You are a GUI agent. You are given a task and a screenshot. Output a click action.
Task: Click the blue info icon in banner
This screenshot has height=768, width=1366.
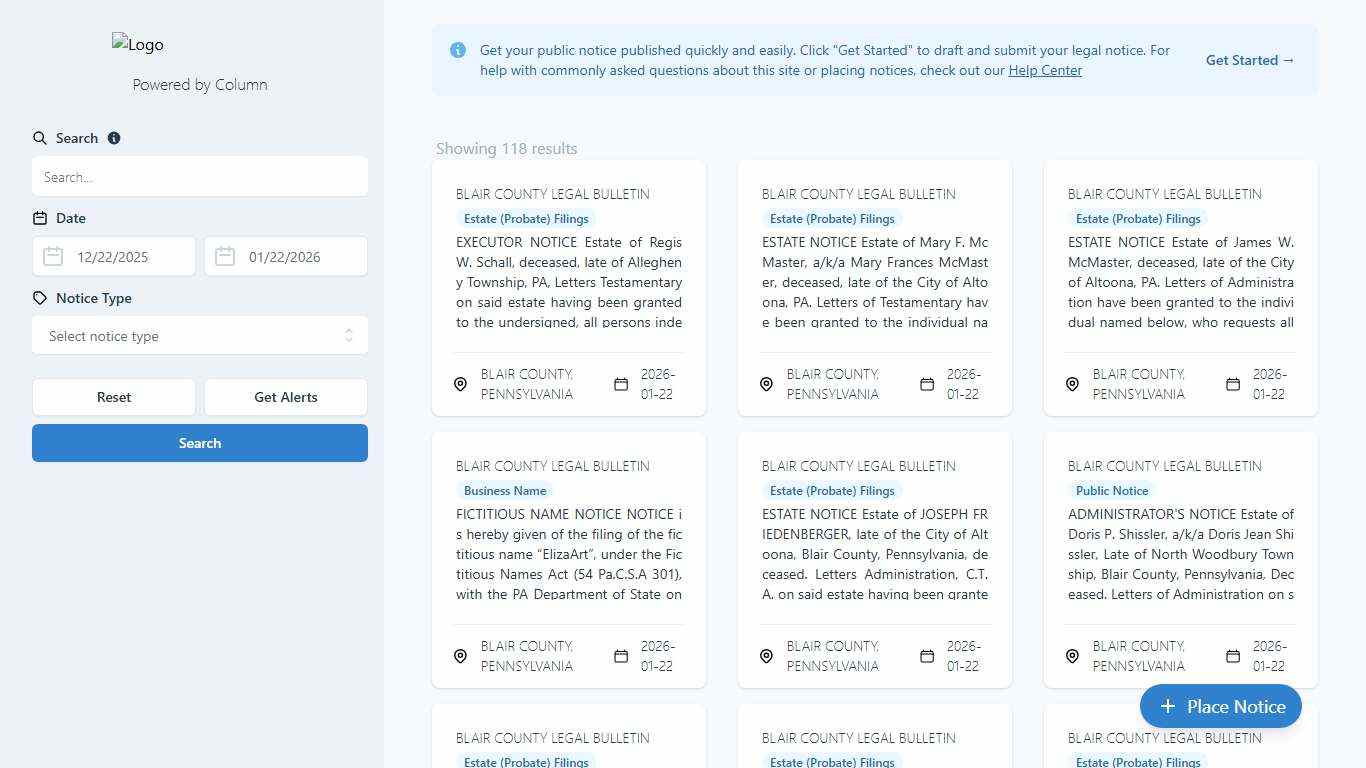458,50
